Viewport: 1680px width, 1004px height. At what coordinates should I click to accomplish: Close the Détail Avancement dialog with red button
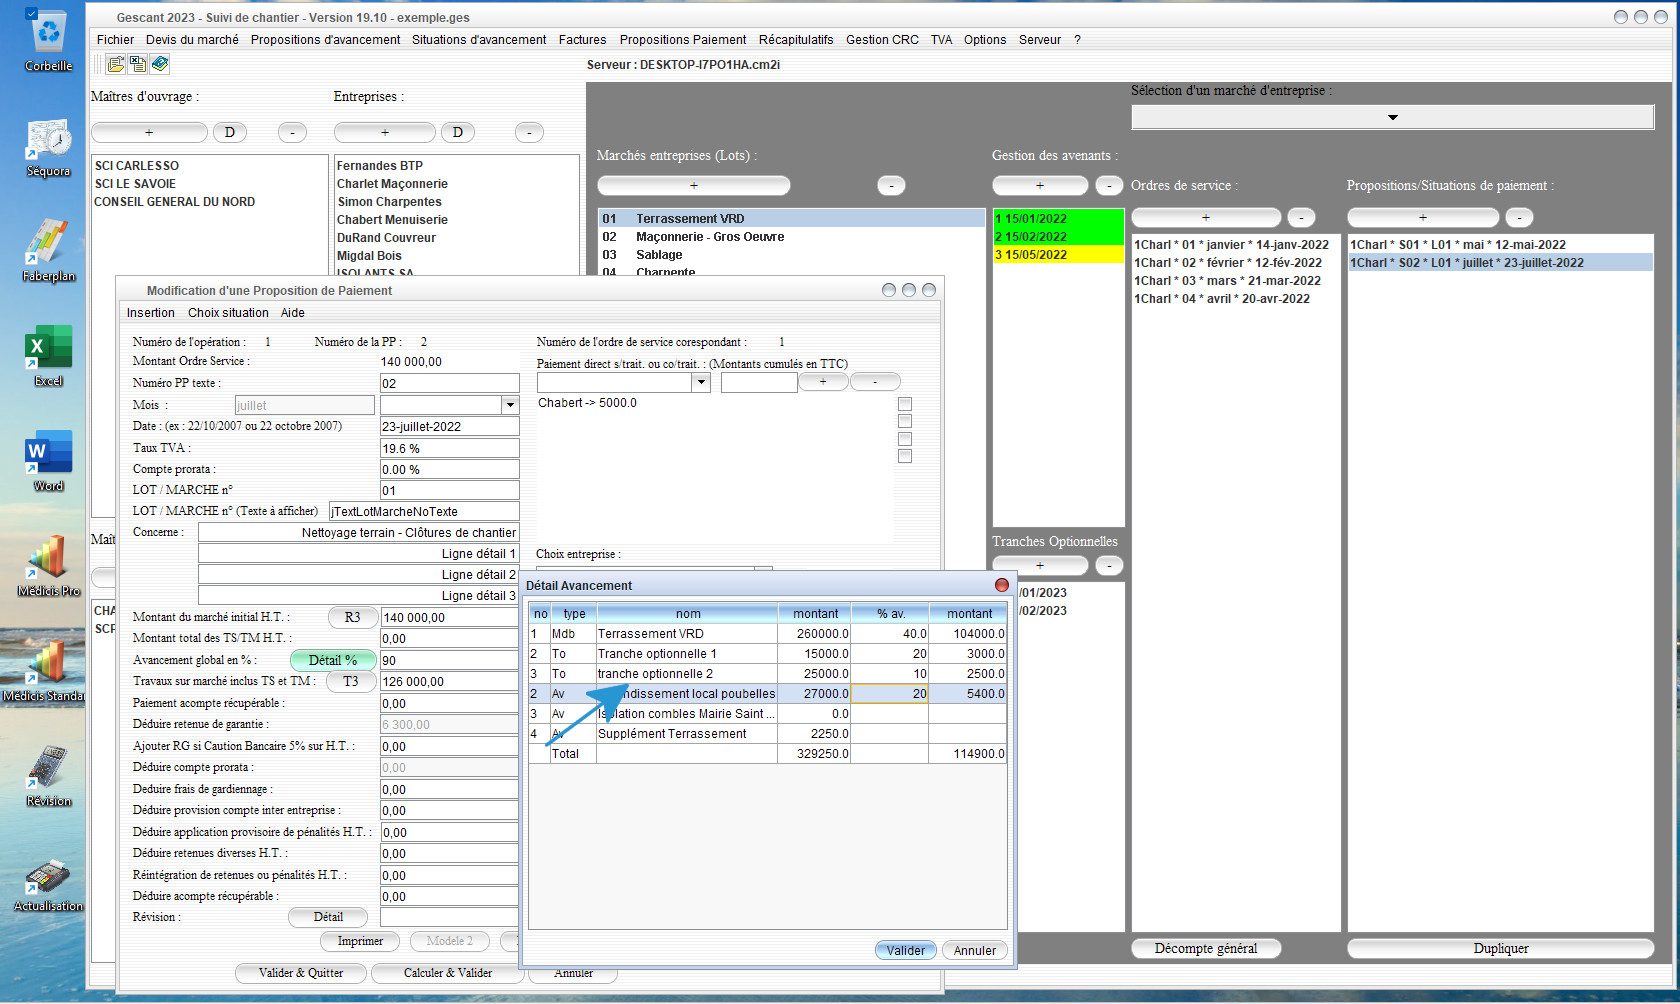click(1001, 585)
